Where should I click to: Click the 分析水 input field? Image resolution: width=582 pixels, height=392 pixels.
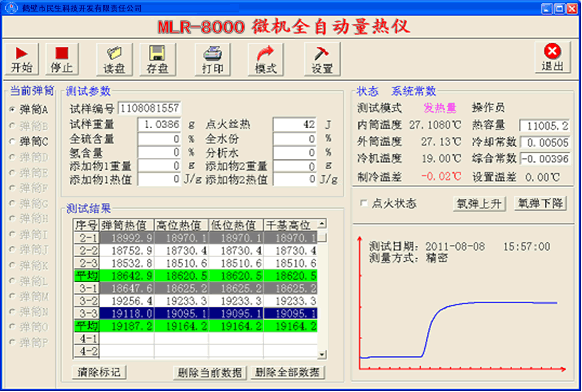pos(295,153)
